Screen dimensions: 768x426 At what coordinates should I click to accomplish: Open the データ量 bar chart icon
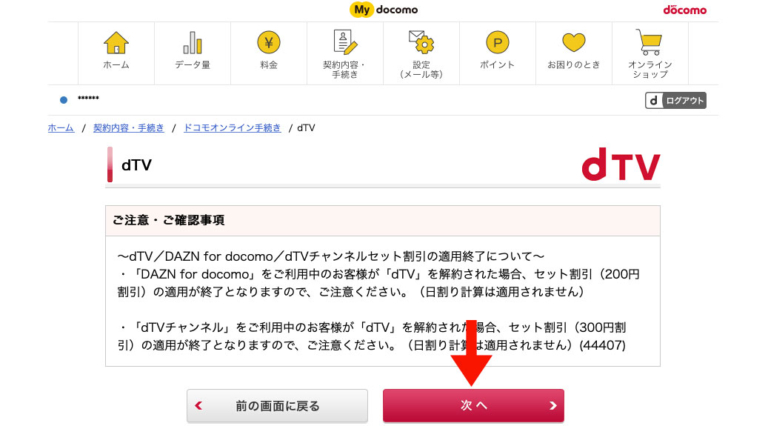point(192,43)
